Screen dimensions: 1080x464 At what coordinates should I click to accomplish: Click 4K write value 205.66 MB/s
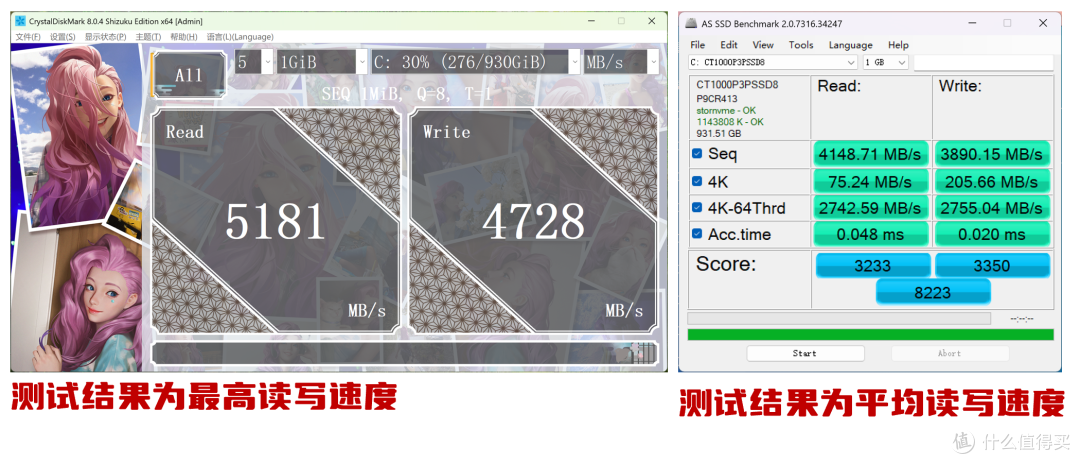pyautogui.click(x=993, y=181)
